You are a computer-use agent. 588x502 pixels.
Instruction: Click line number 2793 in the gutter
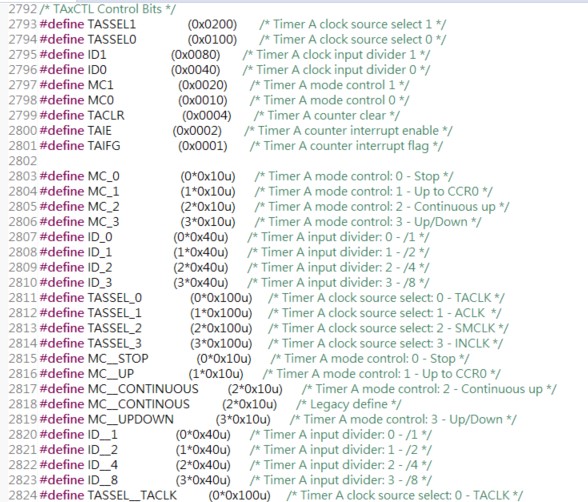pos(22,24)
